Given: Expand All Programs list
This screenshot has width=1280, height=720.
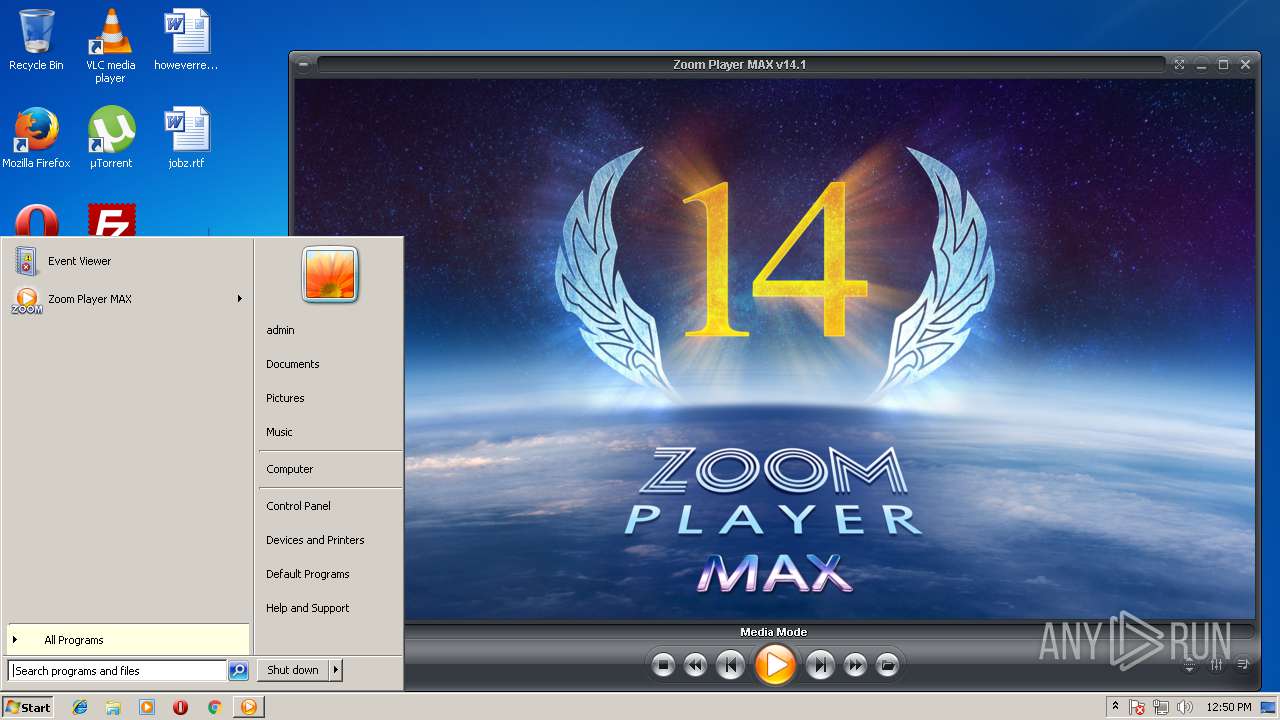Looking at the screenshot, I should coord(127,640).
